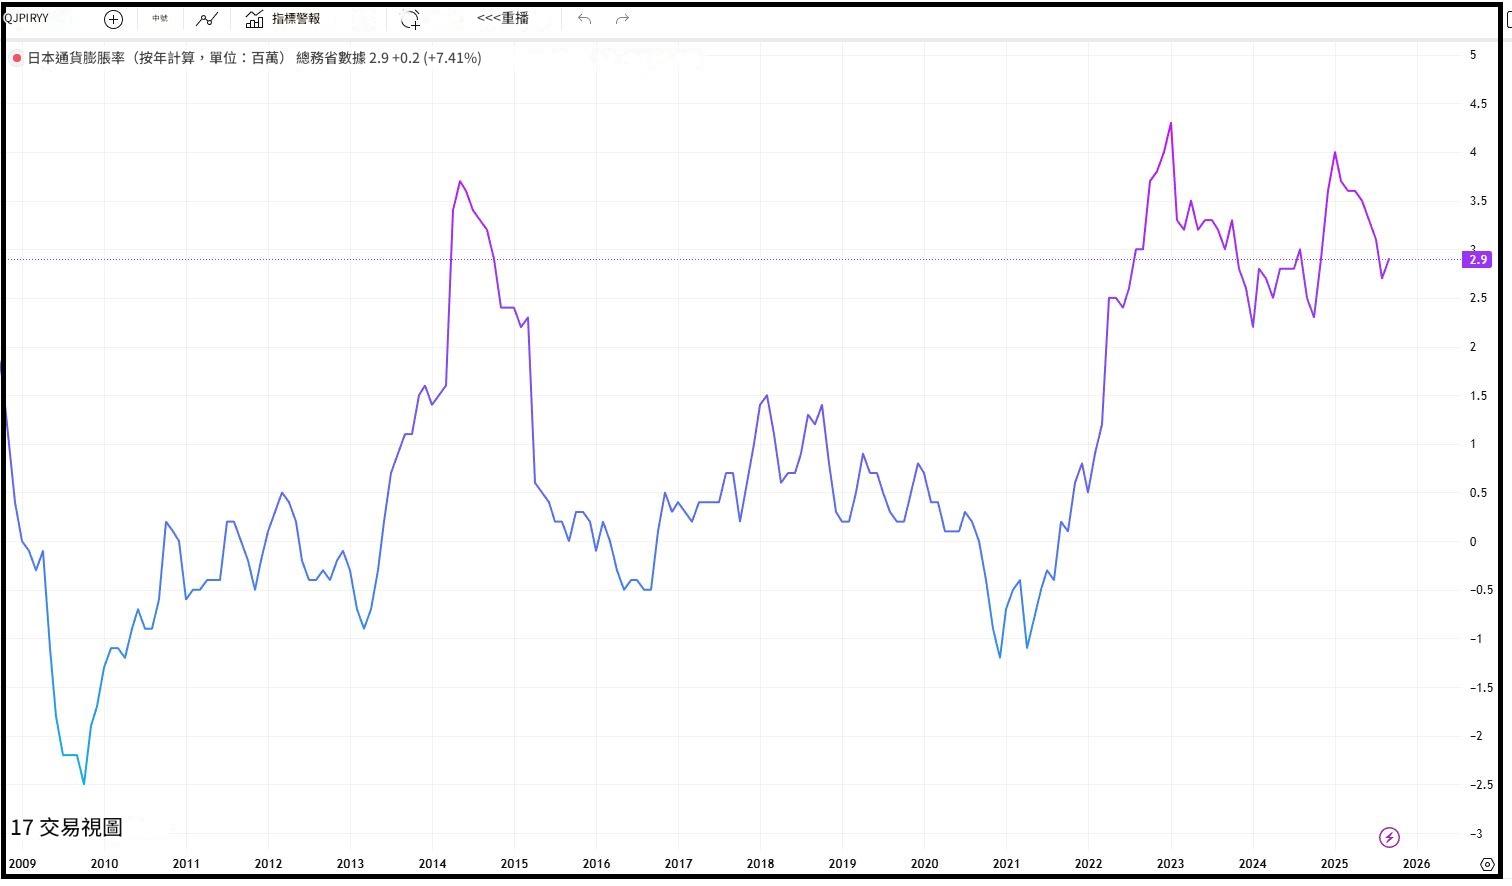Start bar replay with <<<重播

pos(503,19)
